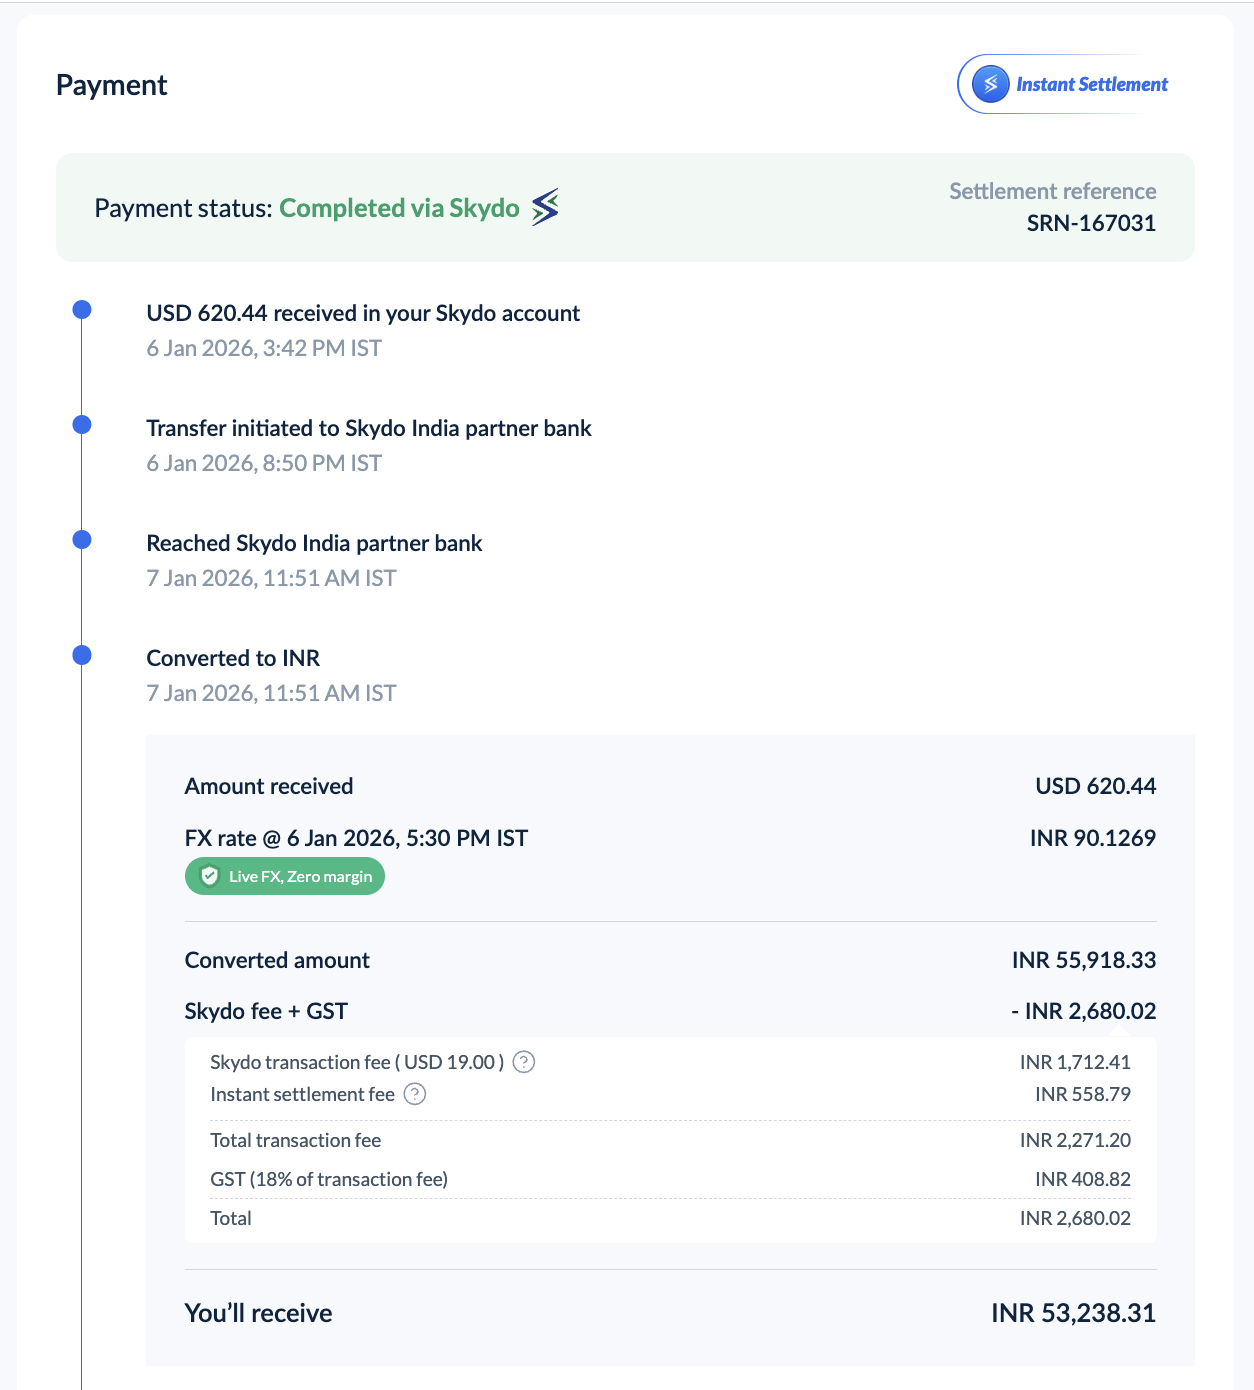Select the Converted to INR timeline dot
Viewport: 1254px width, 1390px height.
pyautogui.click(x=82, y=655)
